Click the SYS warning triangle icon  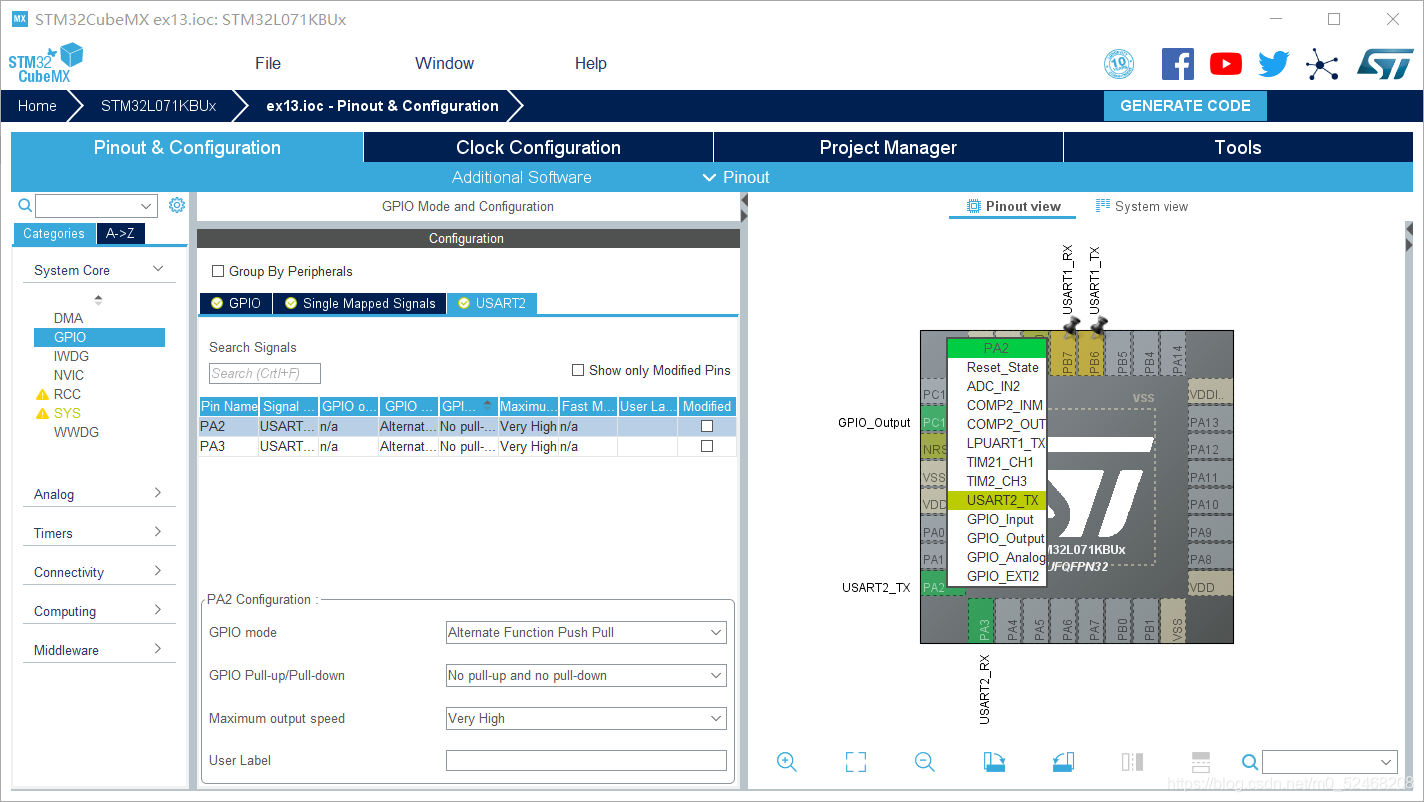point(42,413)
